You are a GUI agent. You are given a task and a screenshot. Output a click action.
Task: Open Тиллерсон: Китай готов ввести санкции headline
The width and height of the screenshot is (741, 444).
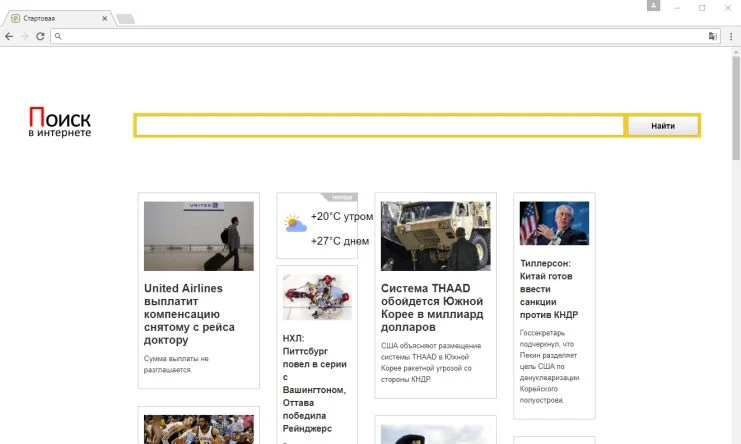click(x=549, y=289)
